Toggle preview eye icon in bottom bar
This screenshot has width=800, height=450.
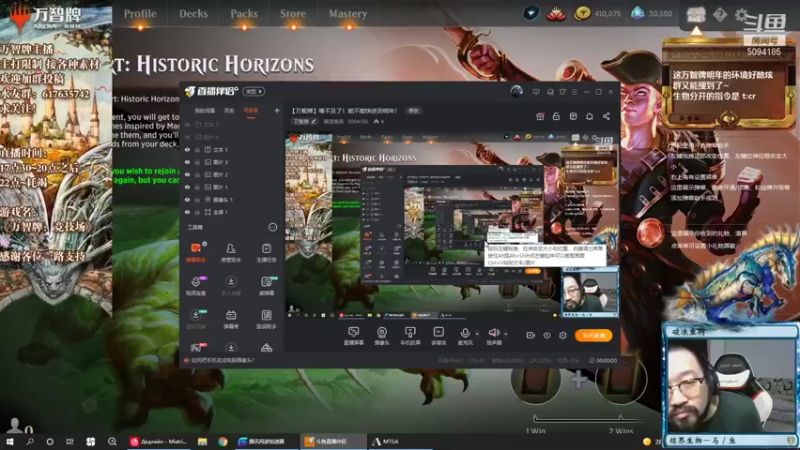pyautogui.click(x=547, y=335)
